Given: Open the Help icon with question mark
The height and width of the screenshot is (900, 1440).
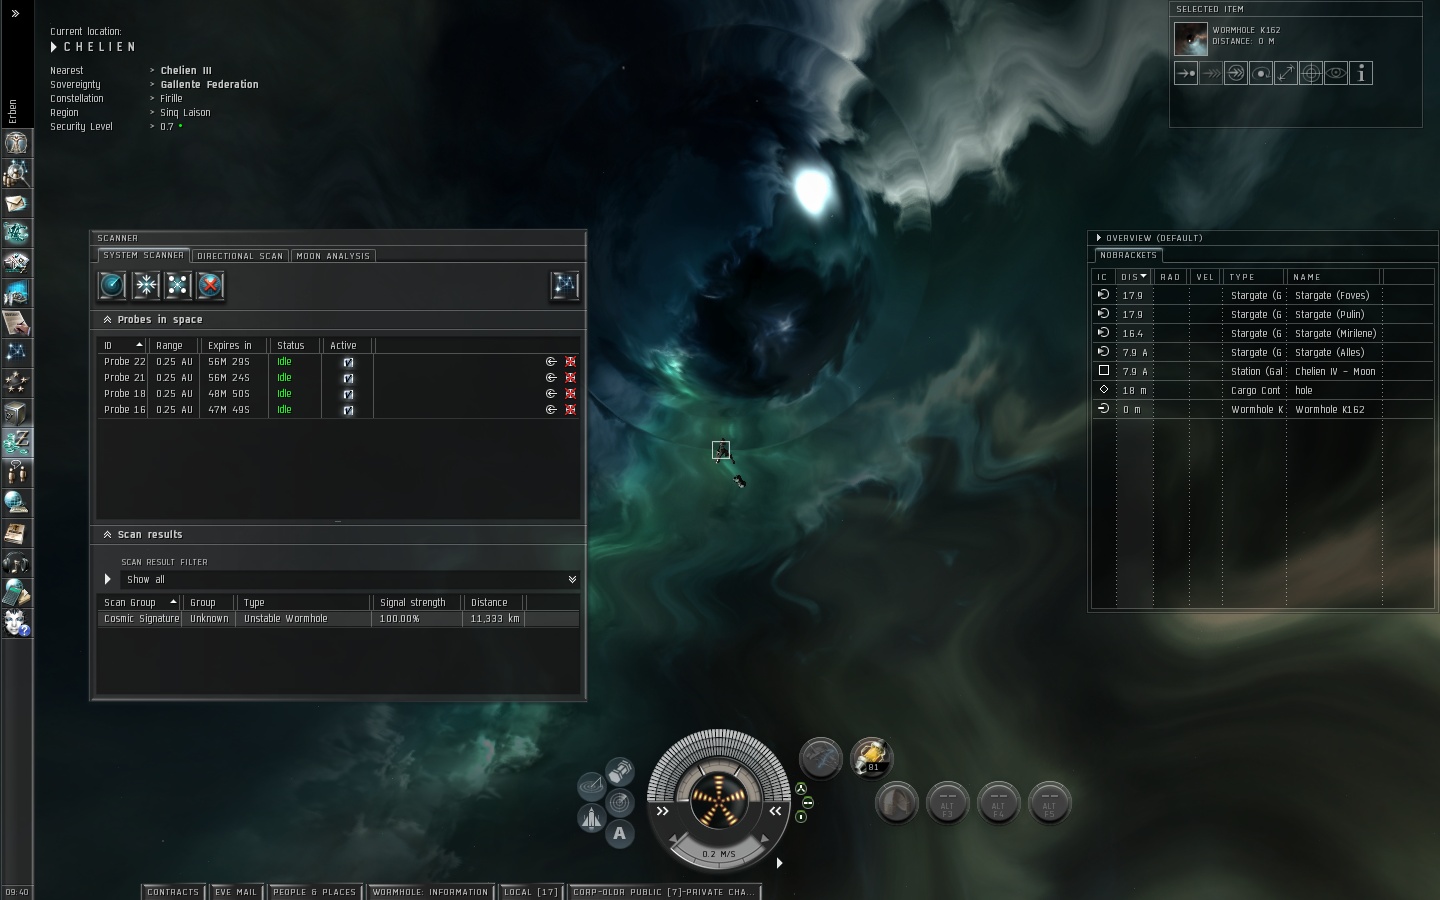Looking at the screenshot, I should tap(16, 622).
